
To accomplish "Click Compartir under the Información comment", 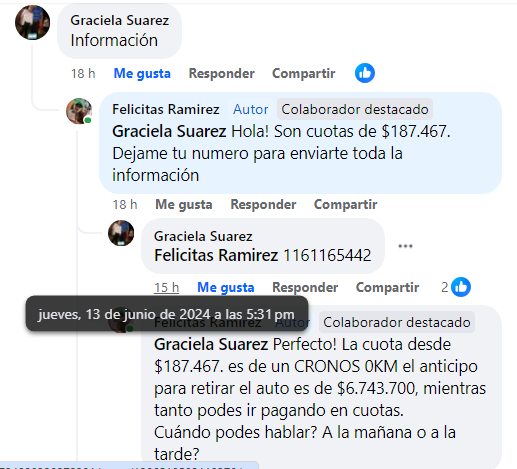I will [304, 73].
